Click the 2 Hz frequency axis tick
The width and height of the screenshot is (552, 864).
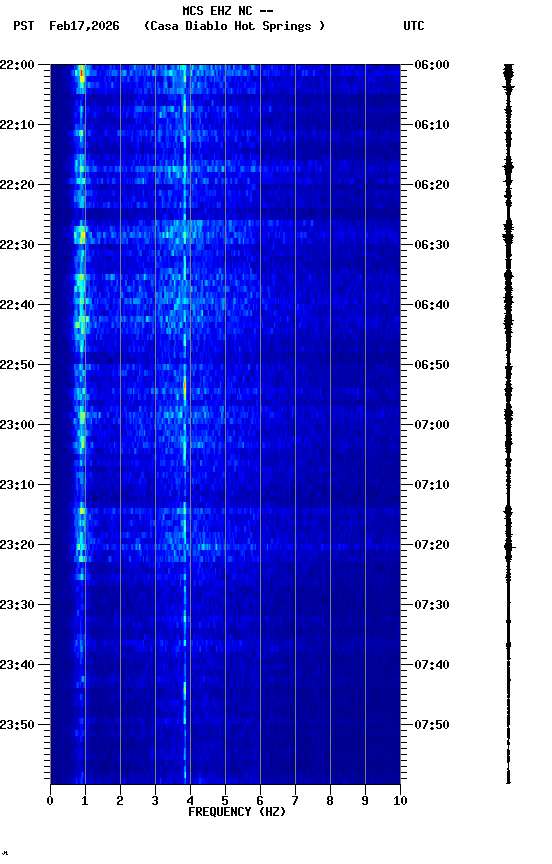120,801
